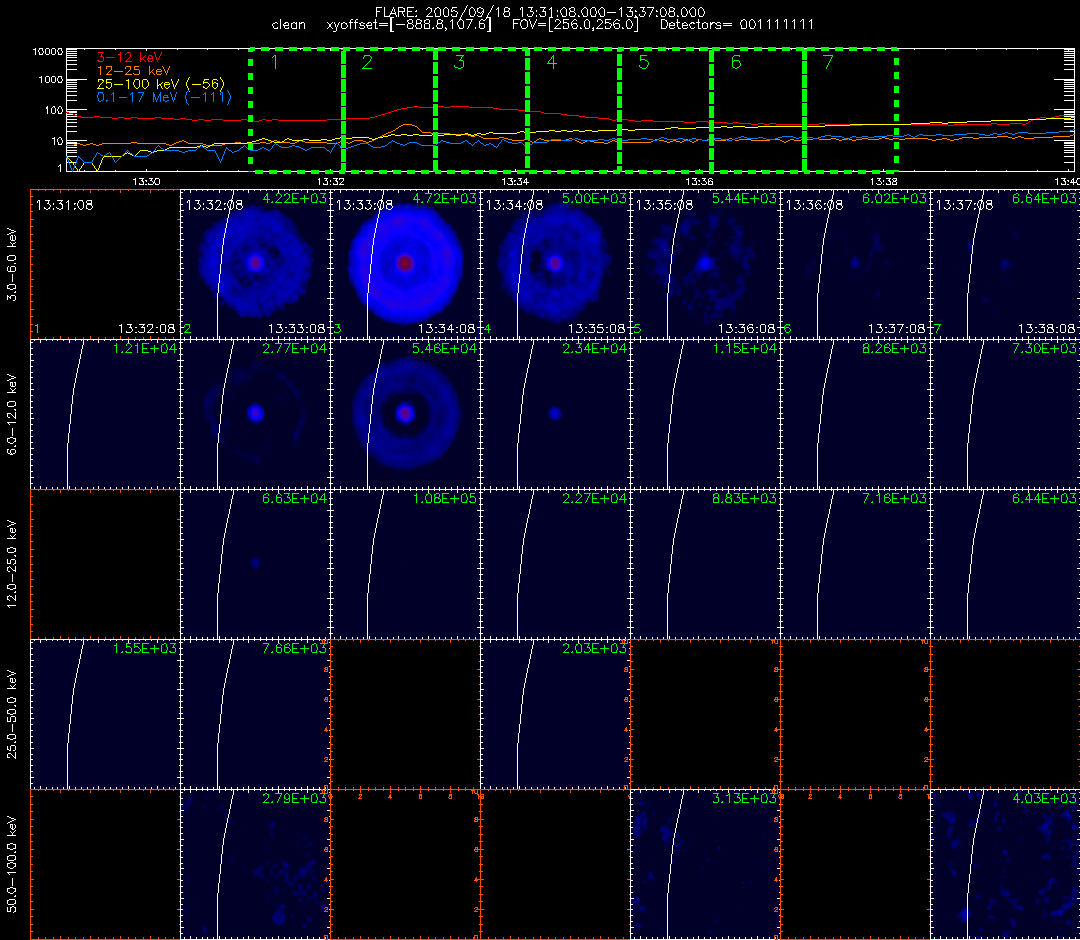Click the orange '12-25 keV' legend entry

[x=134, y=71]
